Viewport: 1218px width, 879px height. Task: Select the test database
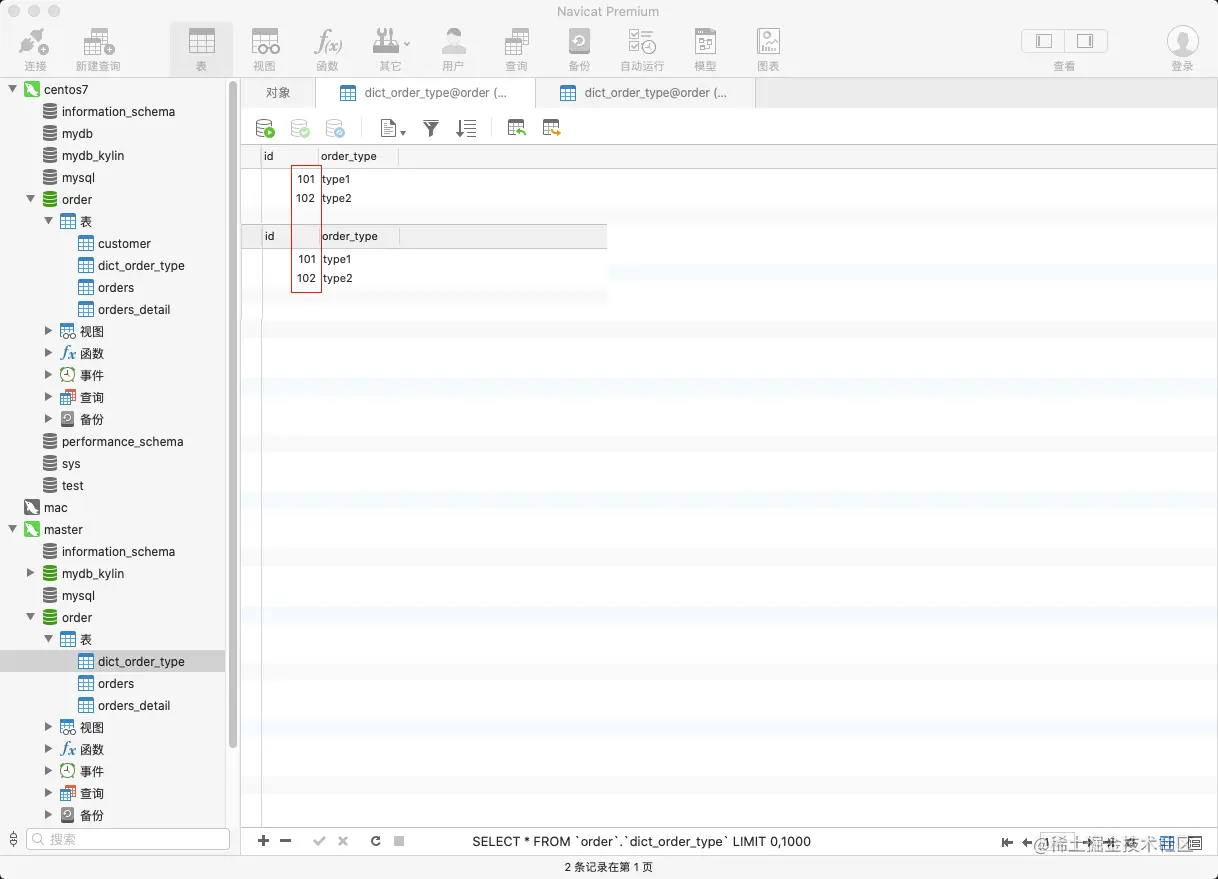(x=73, y=485)
